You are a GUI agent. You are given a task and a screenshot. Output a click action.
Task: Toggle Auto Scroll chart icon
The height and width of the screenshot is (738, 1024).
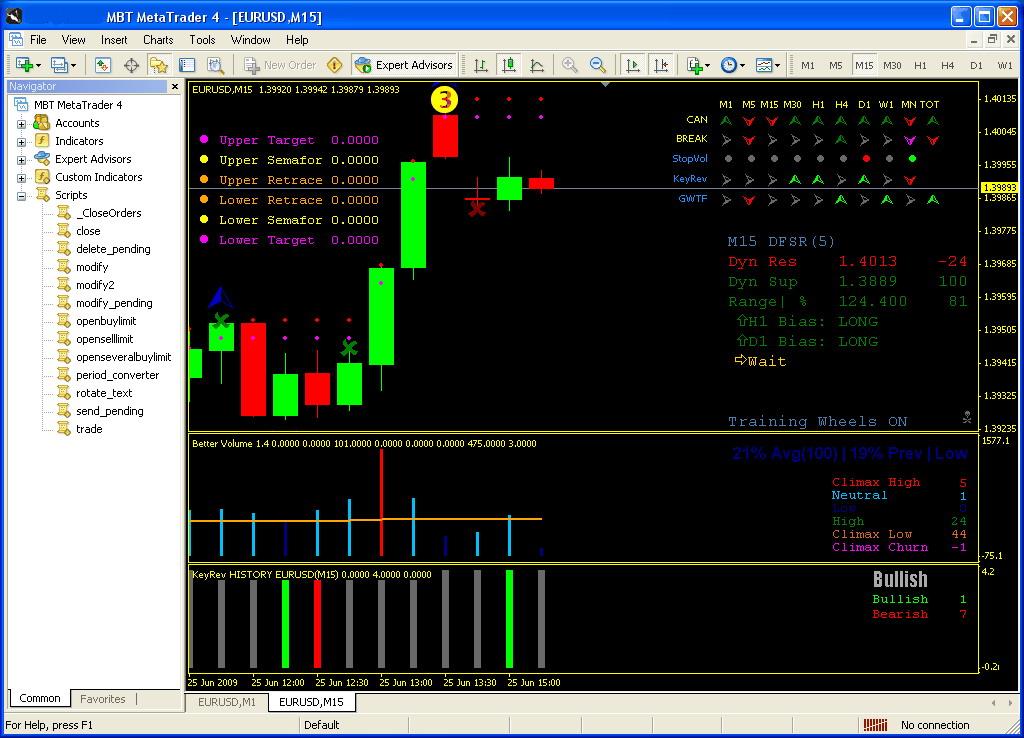[x=633, y=65]
